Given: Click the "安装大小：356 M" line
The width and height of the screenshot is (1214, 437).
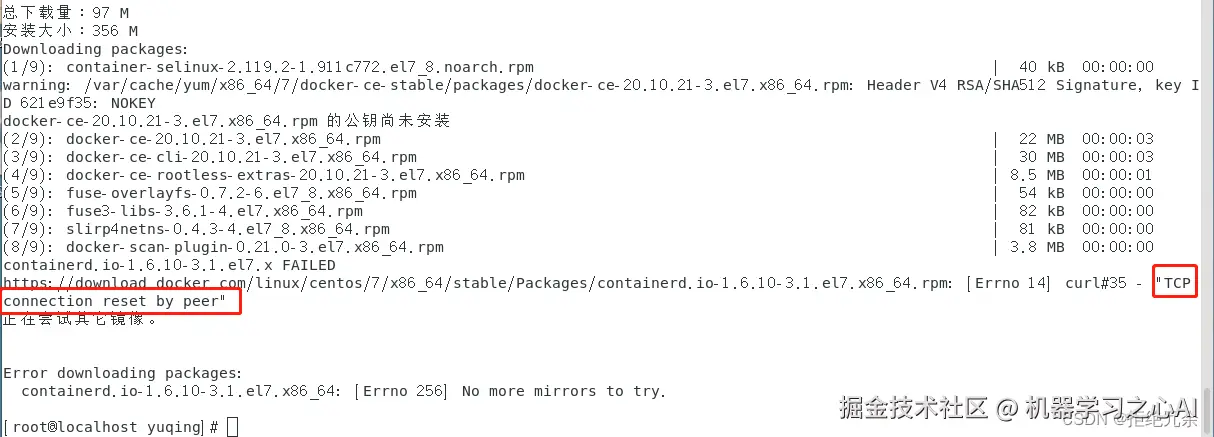Looking at the screenshot, I should tap(70, 31).
